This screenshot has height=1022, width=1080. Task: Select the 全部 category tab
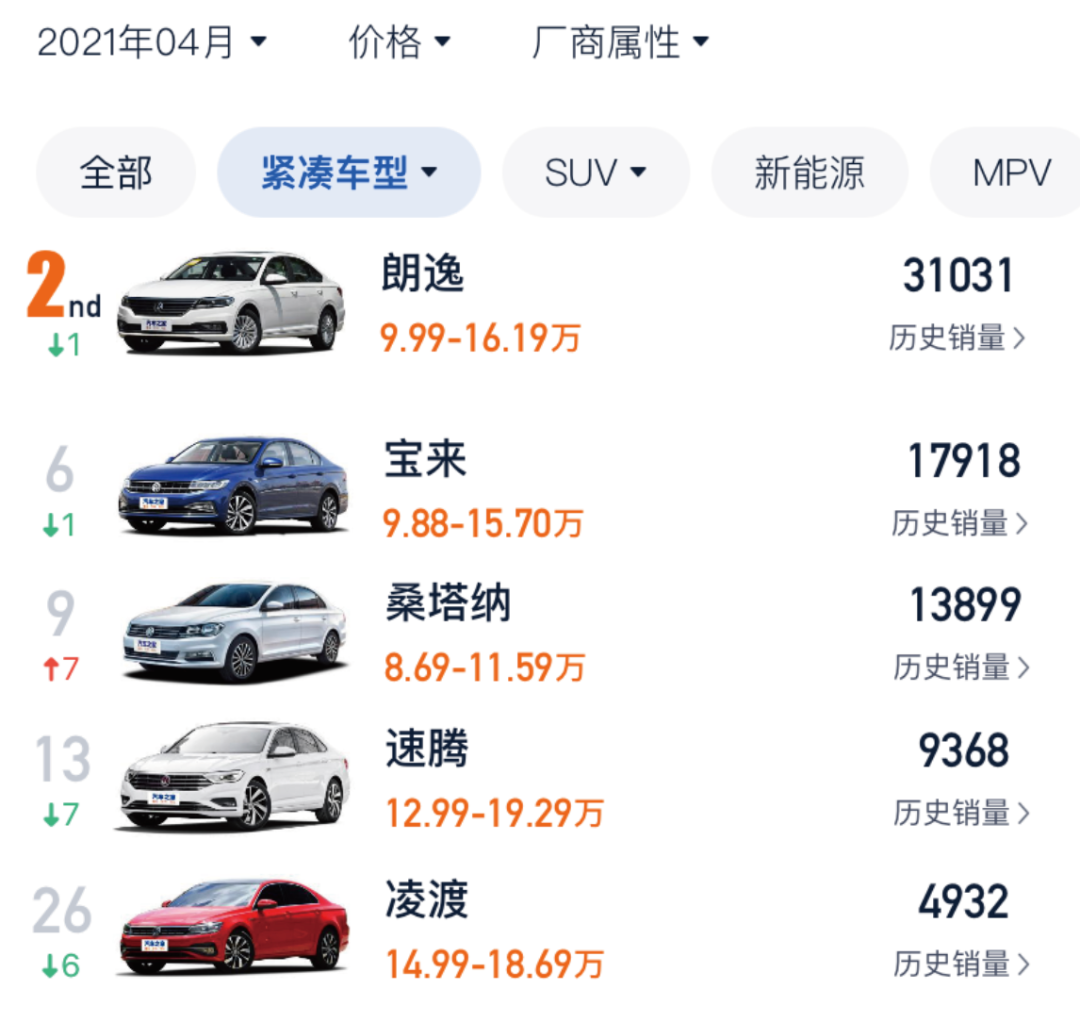point(116,173)
